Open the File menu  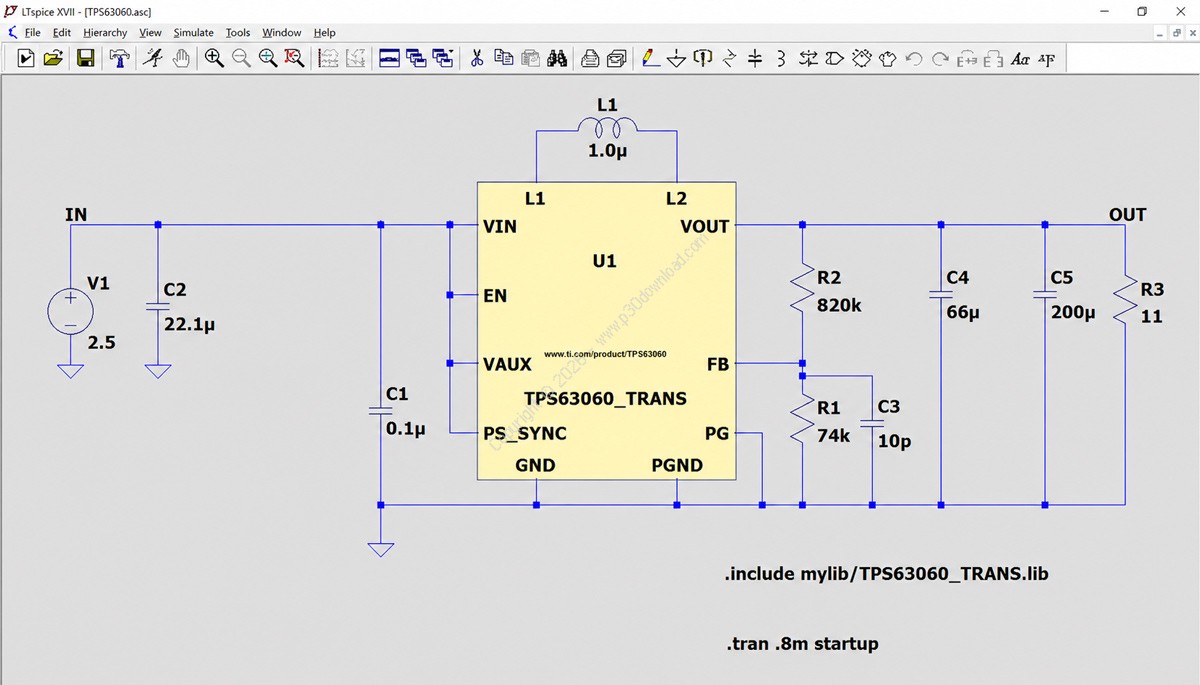(x=33, y=32)
